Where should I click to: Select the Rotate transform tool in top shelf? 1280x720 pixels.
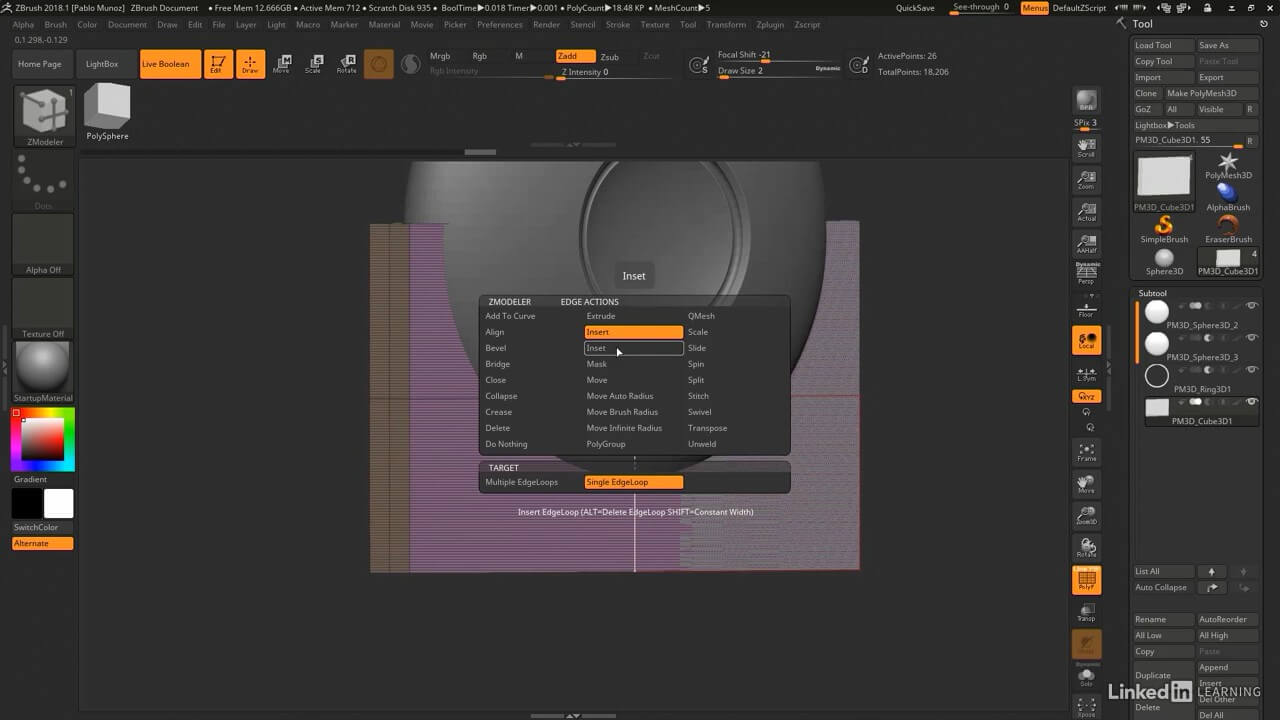pos(346,64)
